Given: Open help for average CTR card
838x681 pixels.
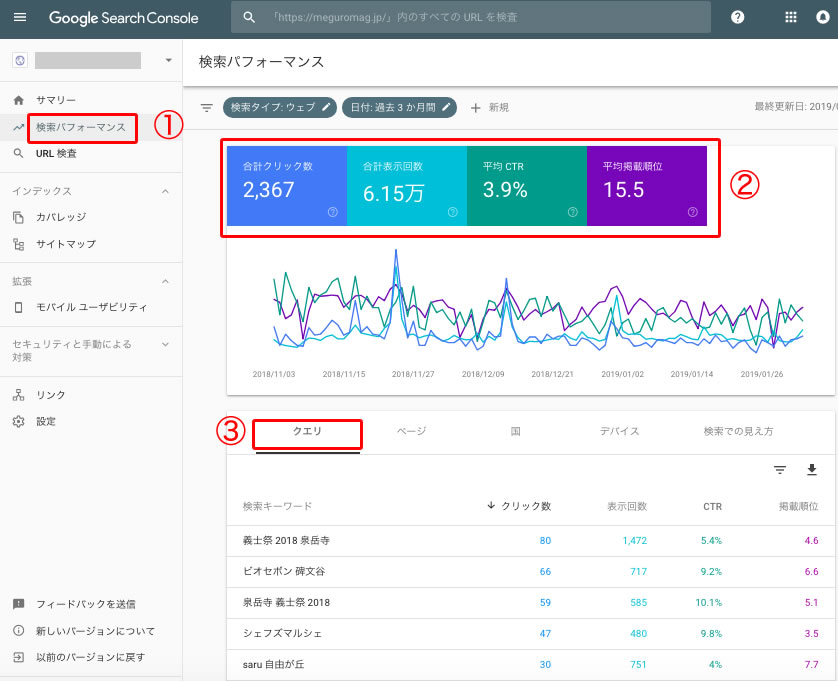Looking at the screenshot, I should click(x=572, y=212).
